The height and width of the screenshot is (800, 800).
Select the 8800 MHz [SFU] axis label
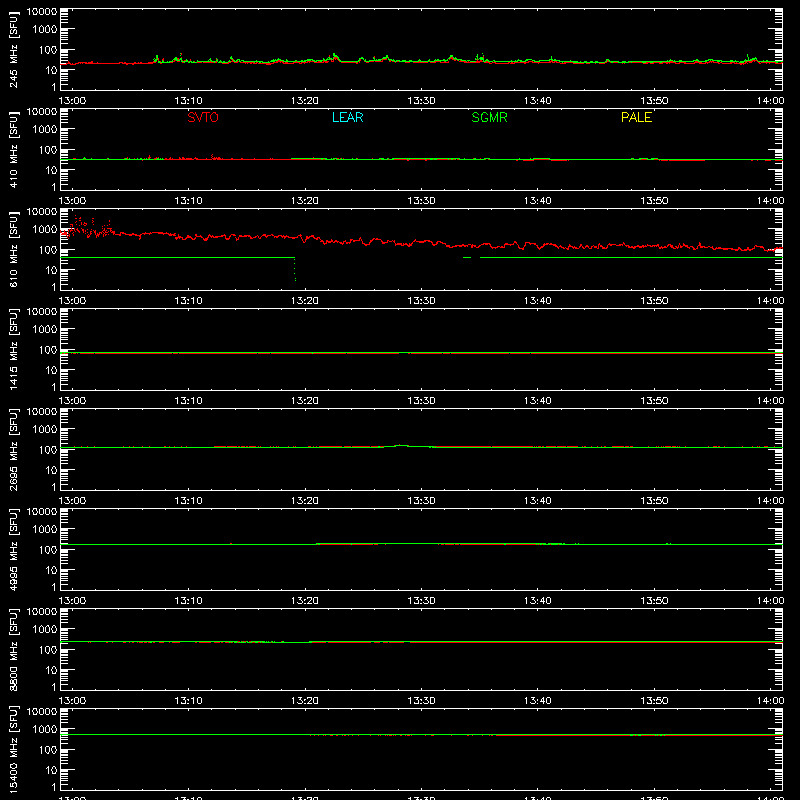[x=14, y=649]
